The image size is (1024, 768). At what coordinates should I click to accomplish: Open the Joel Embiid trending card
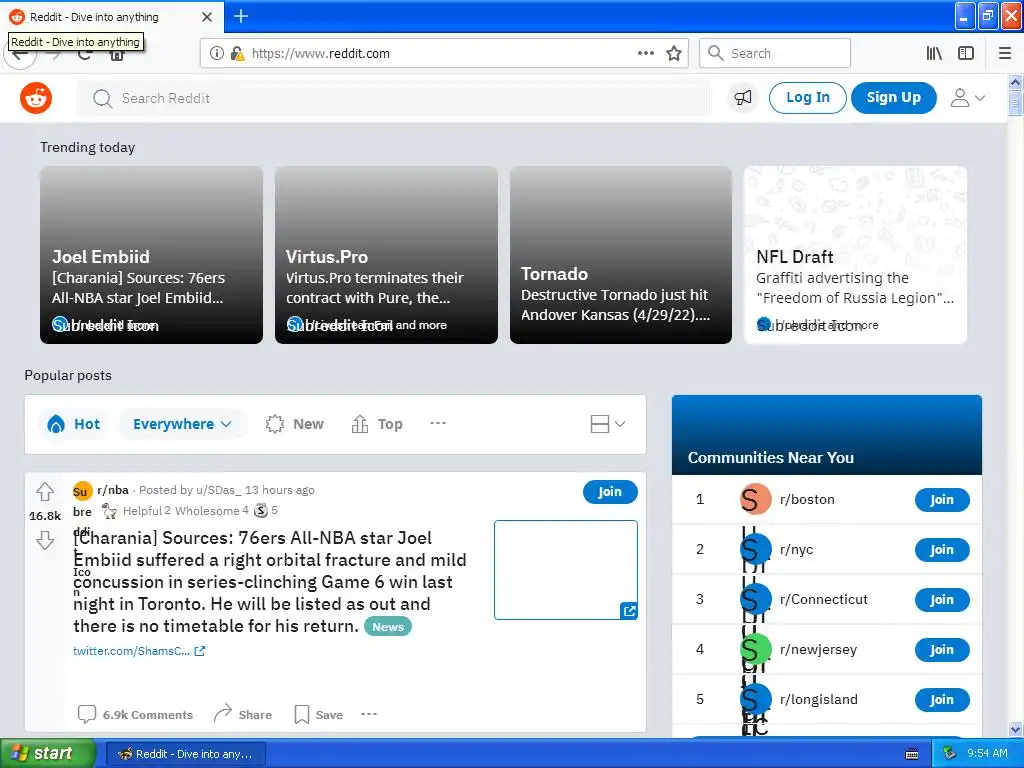coord(152,255)
